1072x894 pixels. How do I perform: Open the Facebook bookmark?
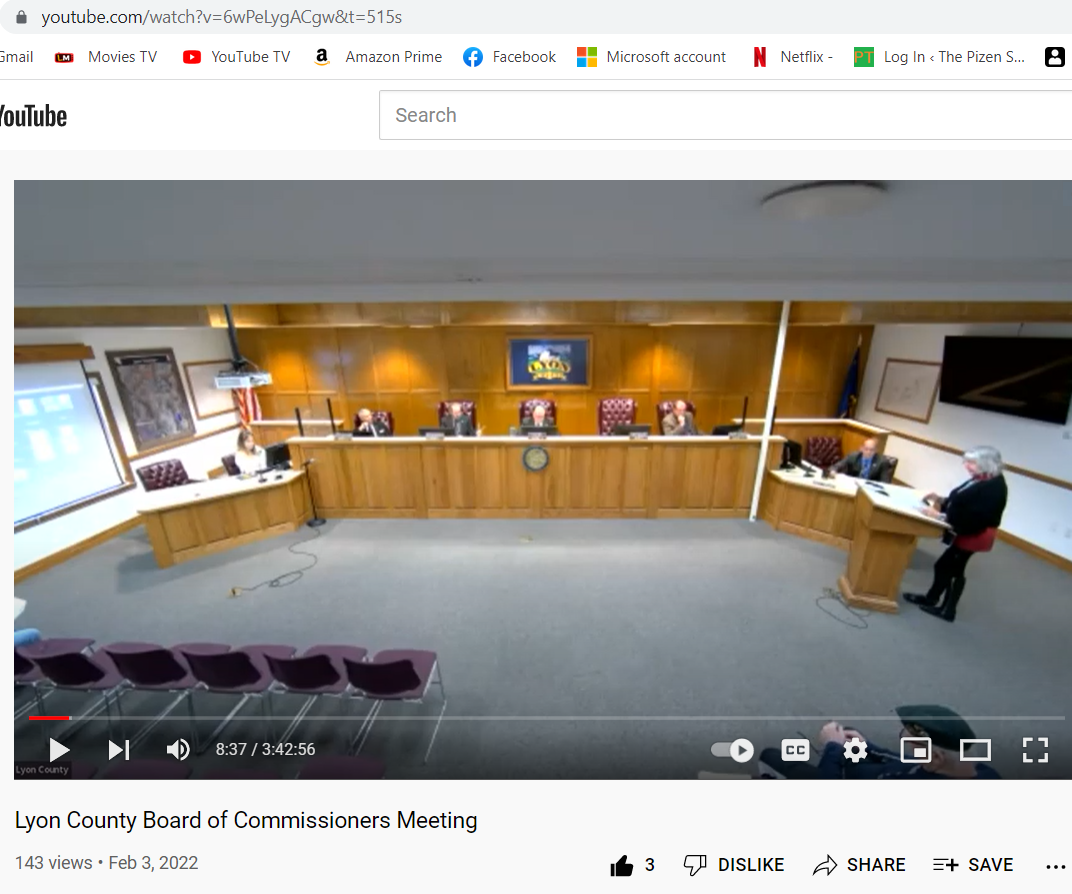[x=510, y=57]
